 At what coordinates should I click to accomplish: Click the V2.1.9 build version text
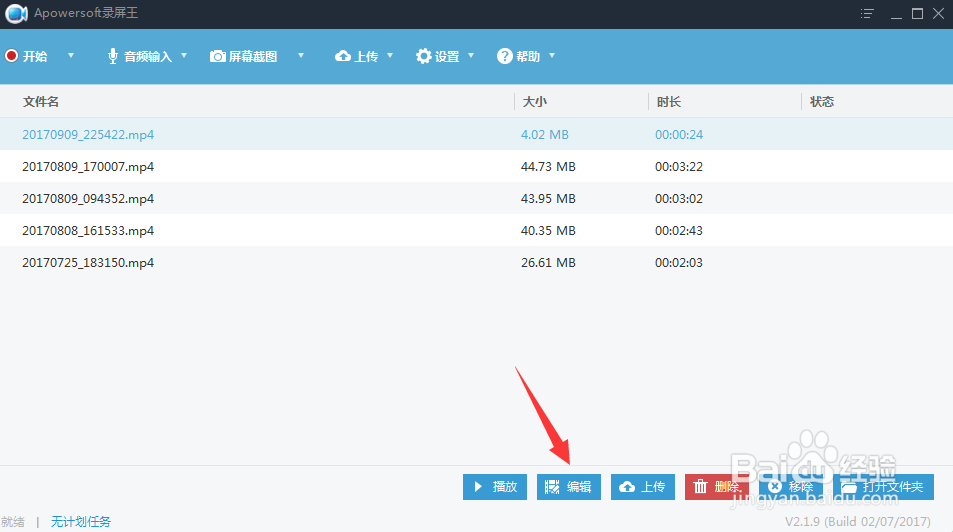858,522
